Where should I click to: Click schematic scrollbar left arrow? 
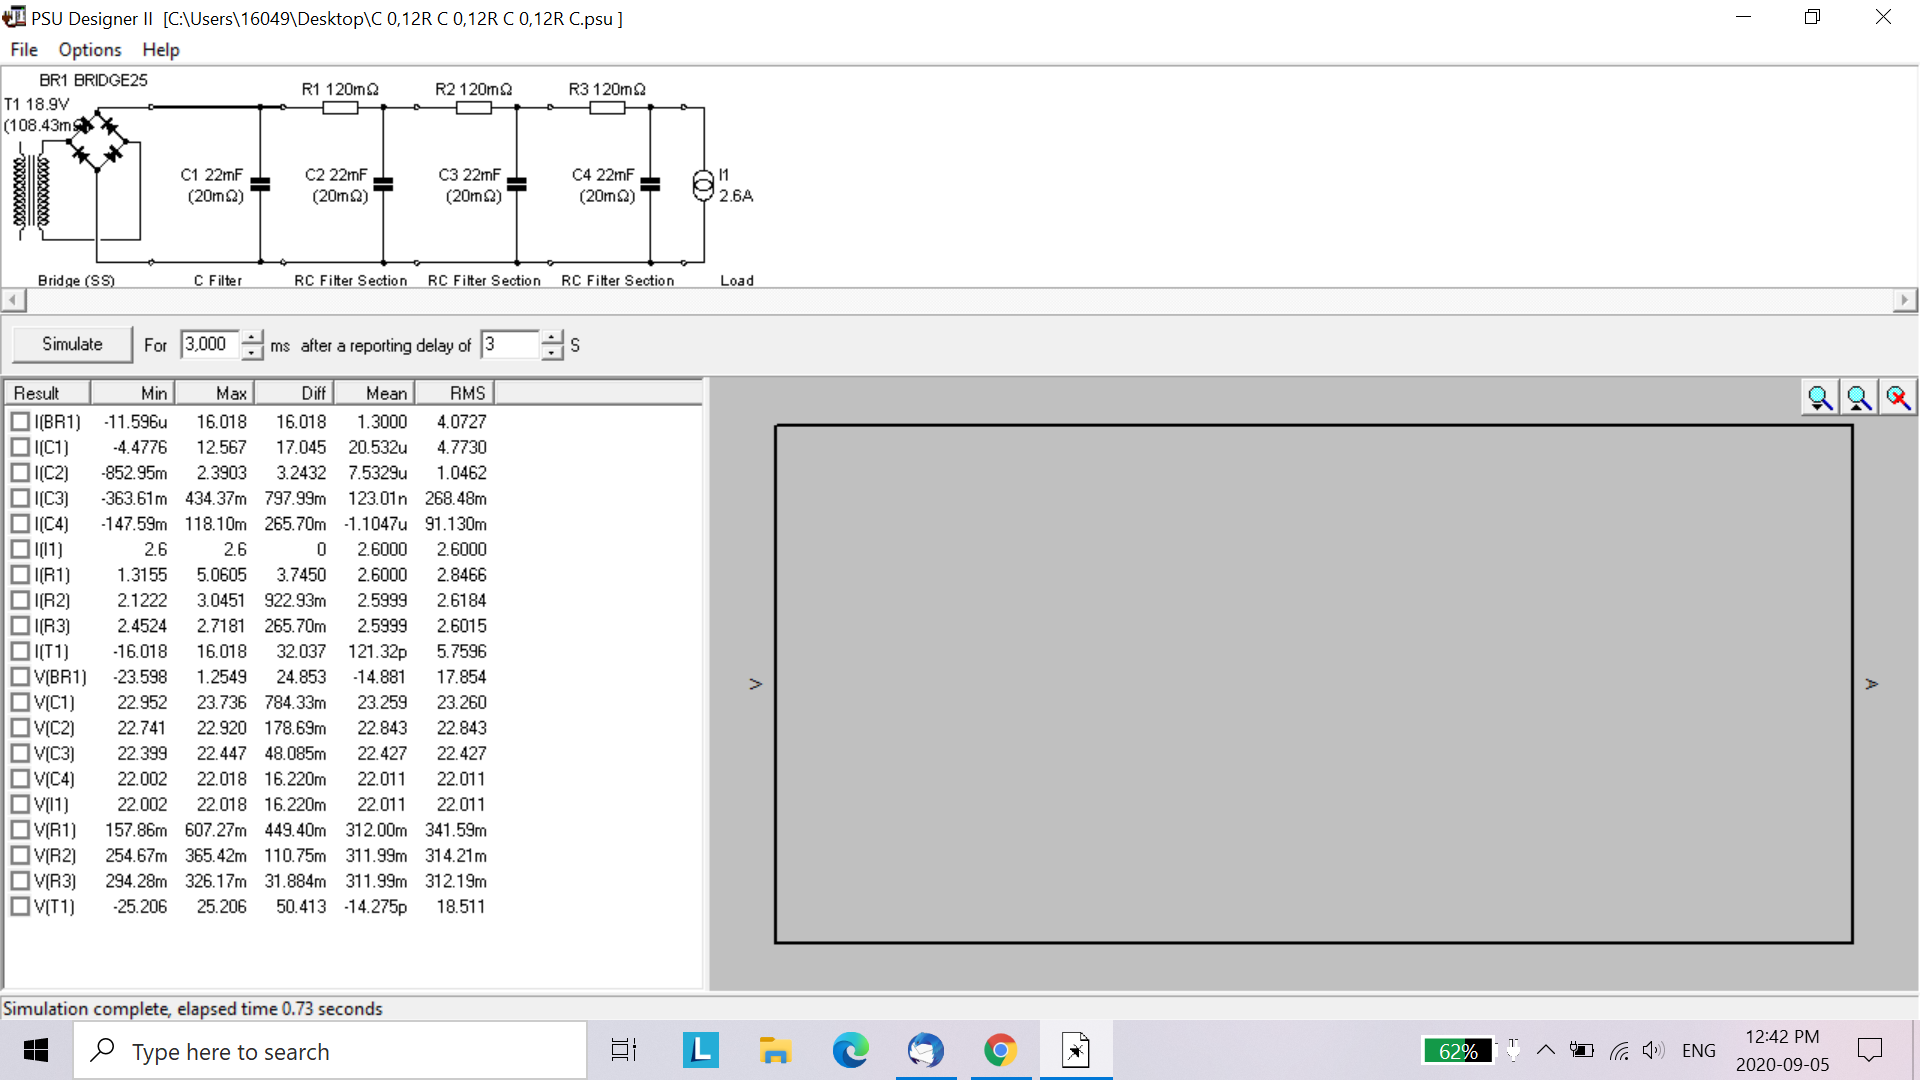click(13, 300)
